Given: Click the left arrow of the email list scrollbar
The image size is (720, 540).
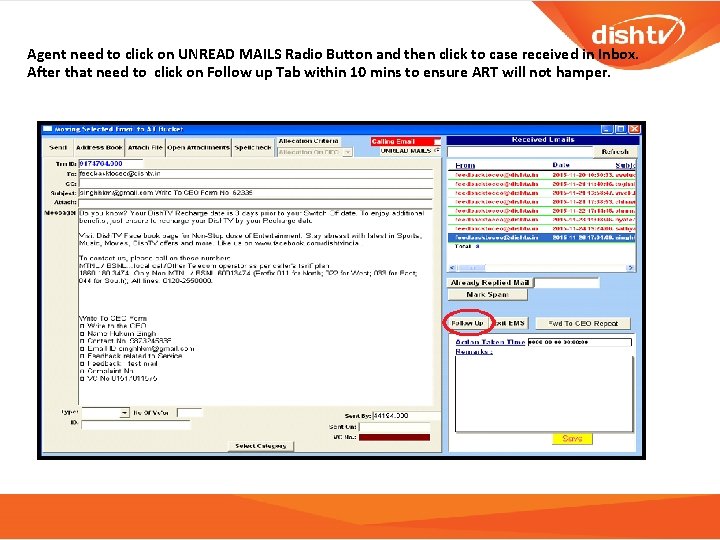Looking at the screenshot, I should tap(452, 267).
